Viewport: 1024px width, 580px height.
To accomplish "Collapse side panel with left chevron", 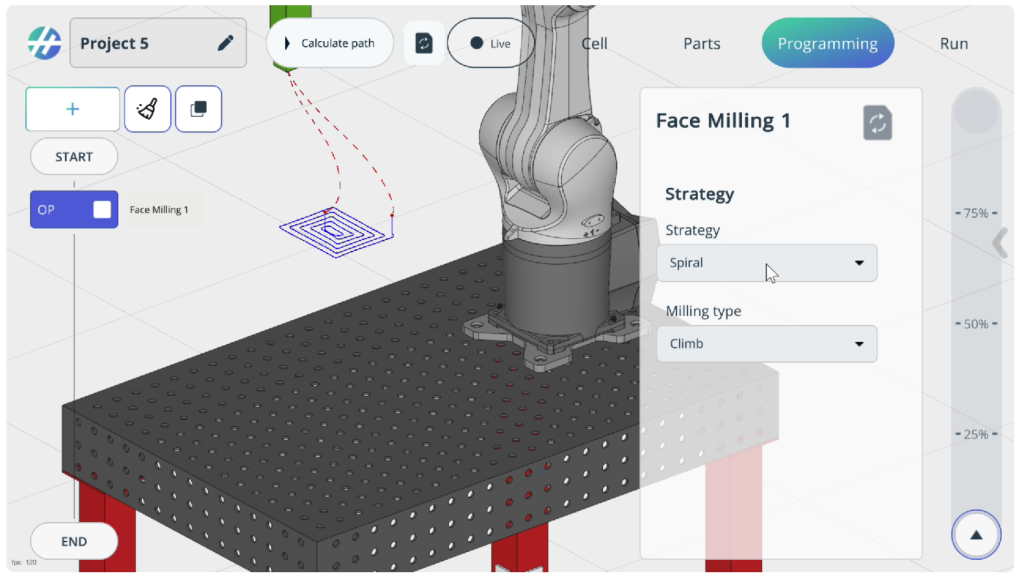I will click(x=1000, y=243).
